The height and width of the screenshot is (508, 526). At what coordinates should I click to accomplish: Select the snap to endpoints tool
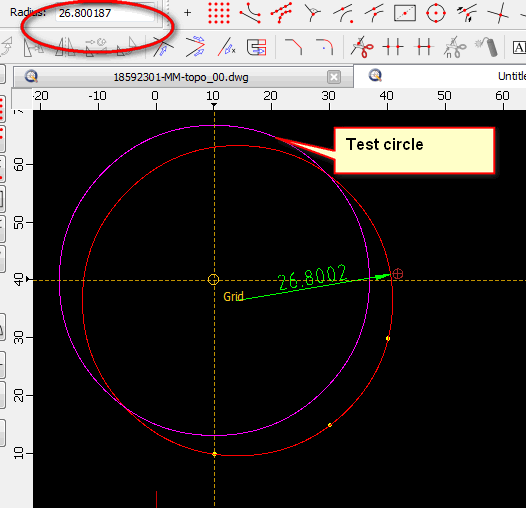(x=250, y=13)
